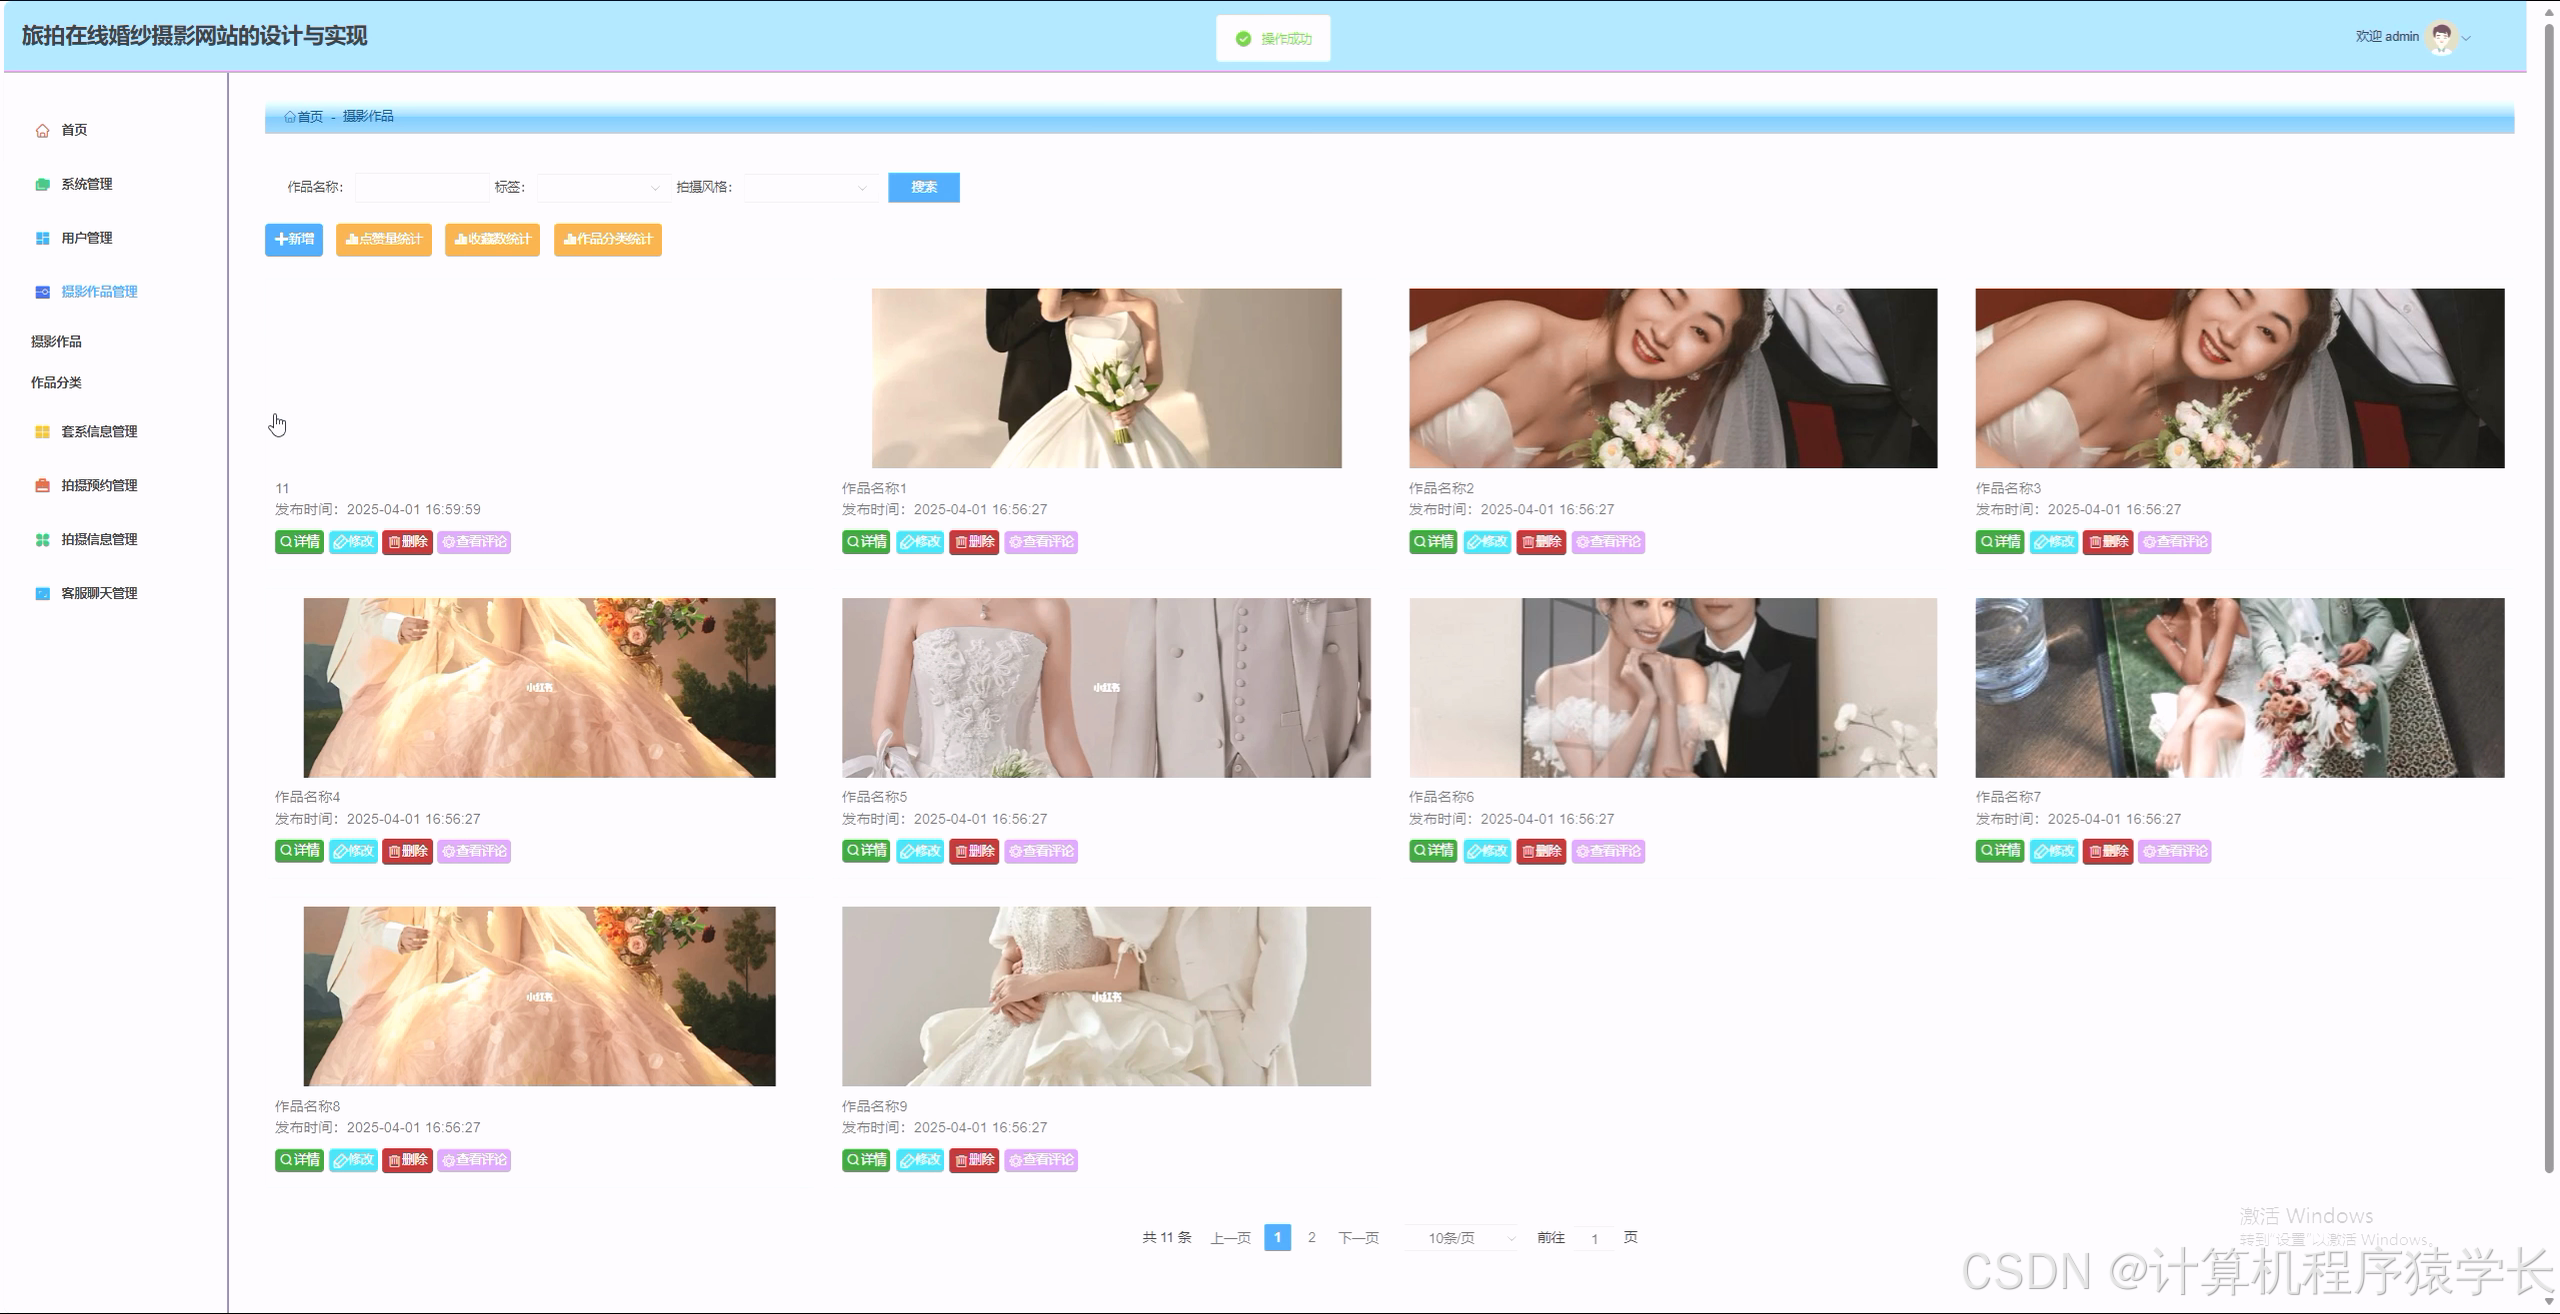Click the admin avatar icon

click(2442, 38)
